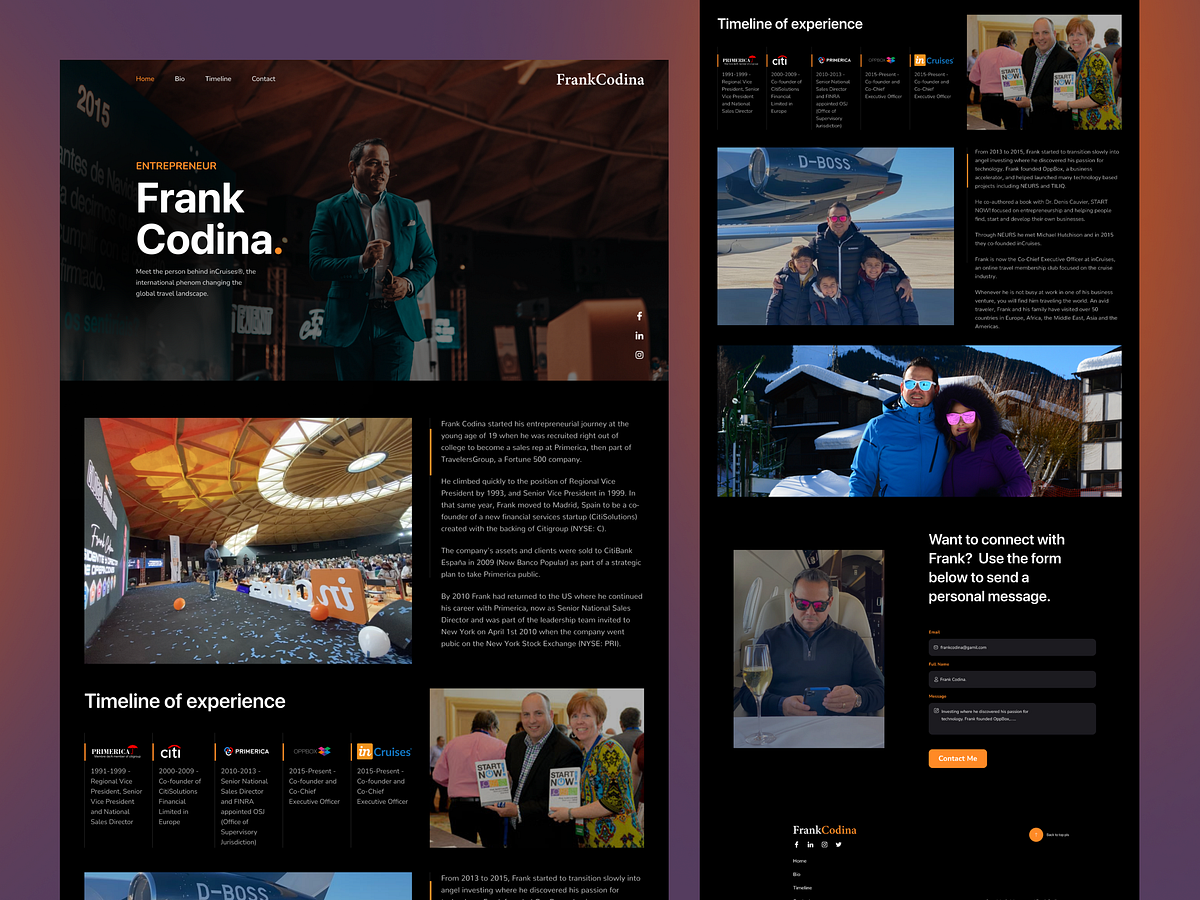This screenshot has width=1200, height=900.
Task: Open the stage arena photo with confetti
Action: (x=248, y=541)
